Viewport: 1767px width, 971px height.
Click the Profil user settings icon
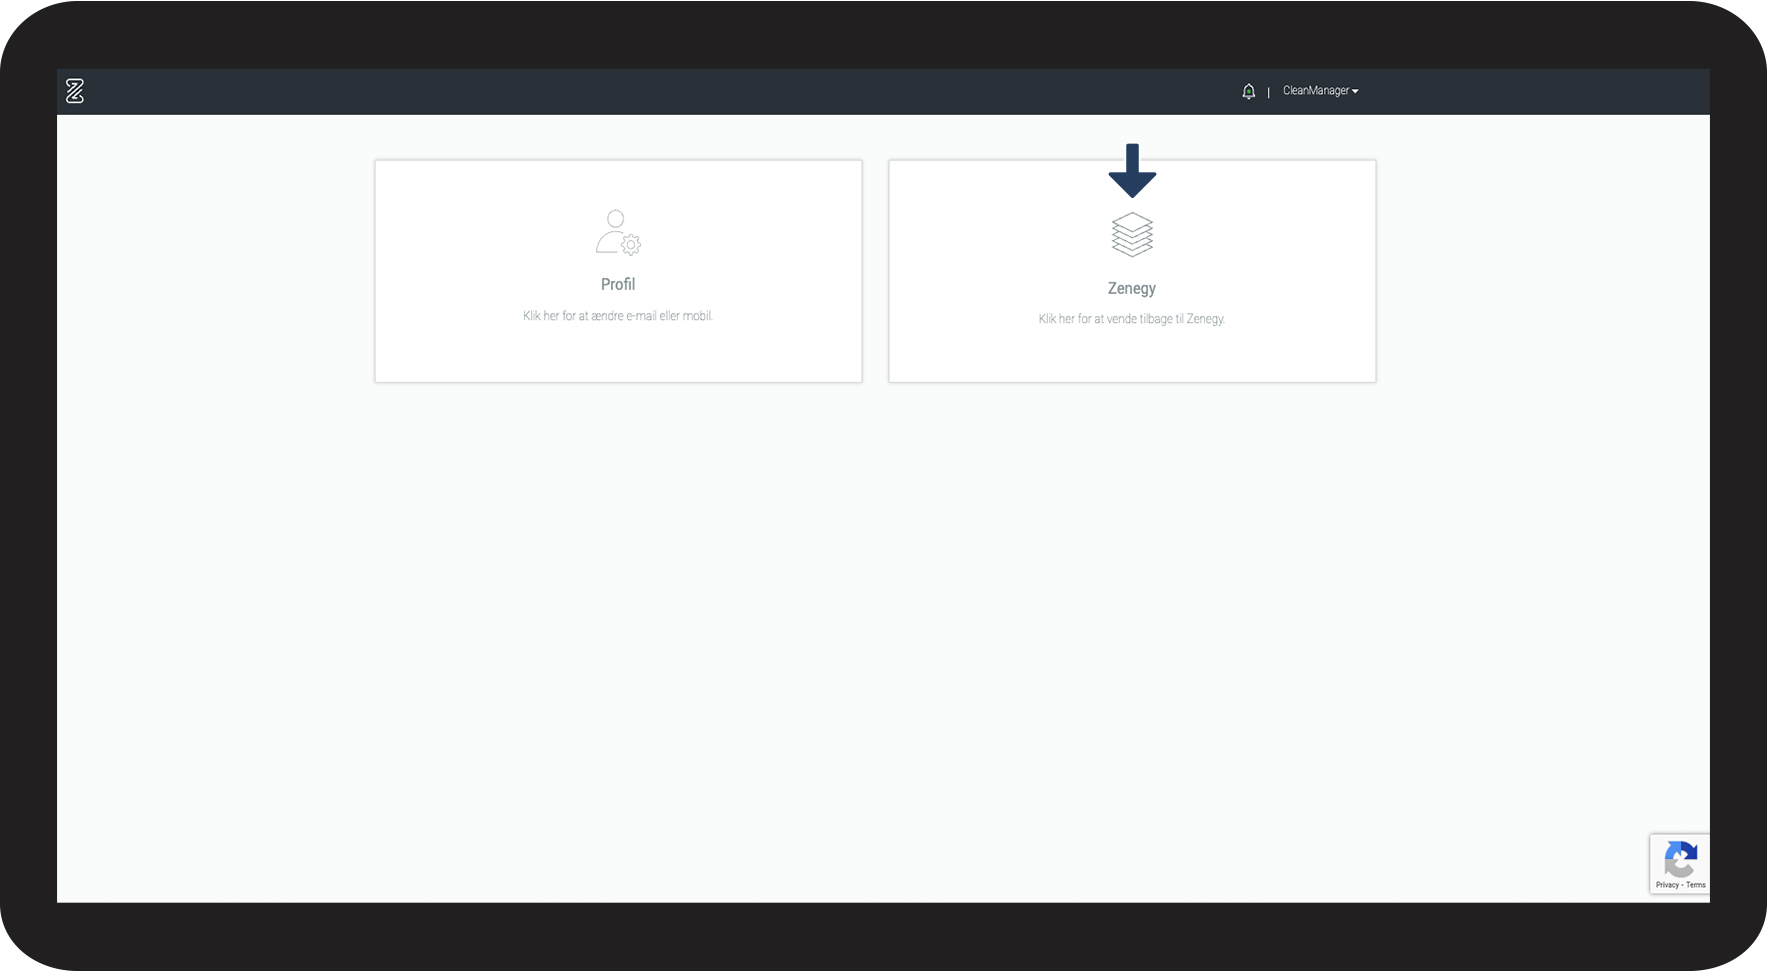[x=618, y=232]
